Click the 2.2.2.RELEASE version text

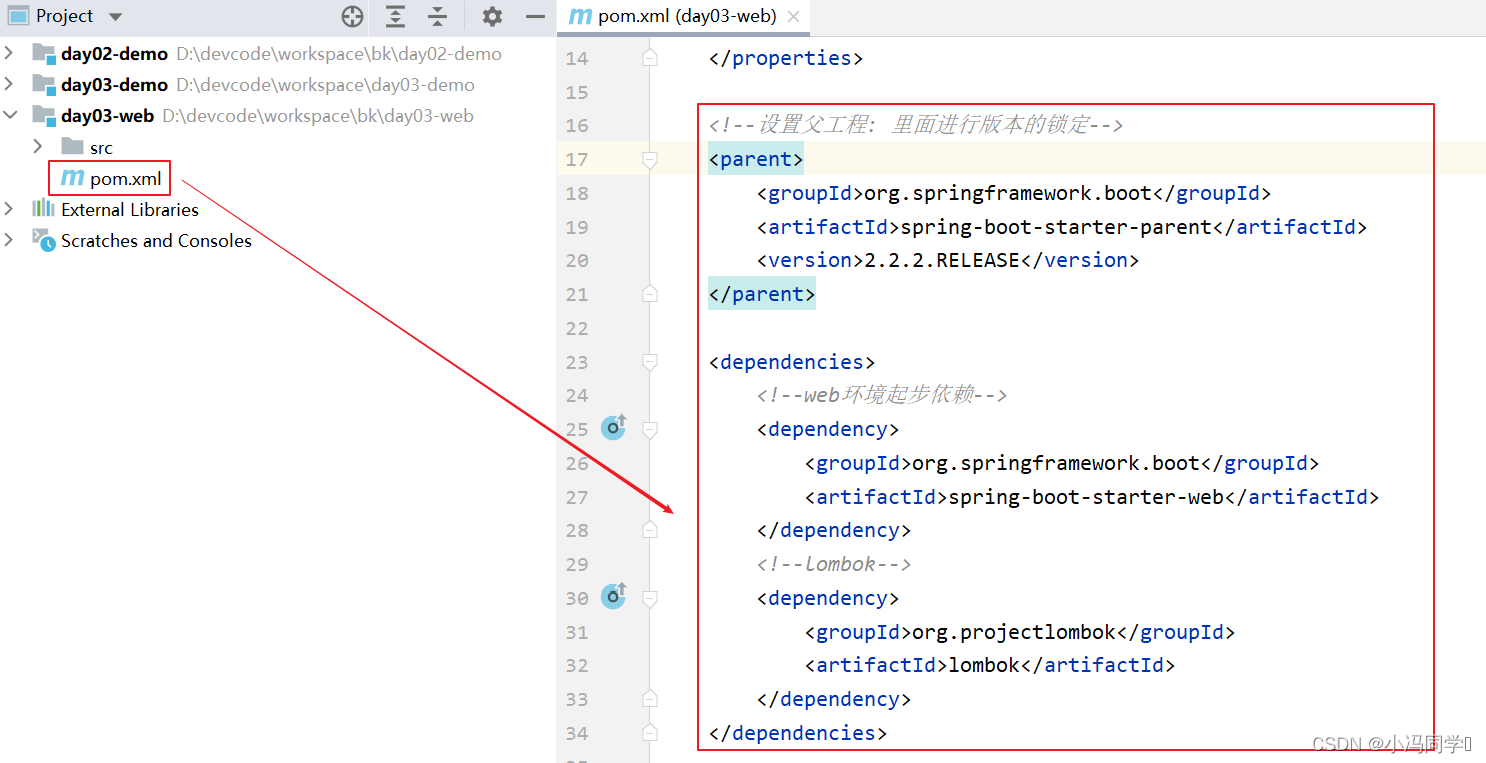point(941,260)
